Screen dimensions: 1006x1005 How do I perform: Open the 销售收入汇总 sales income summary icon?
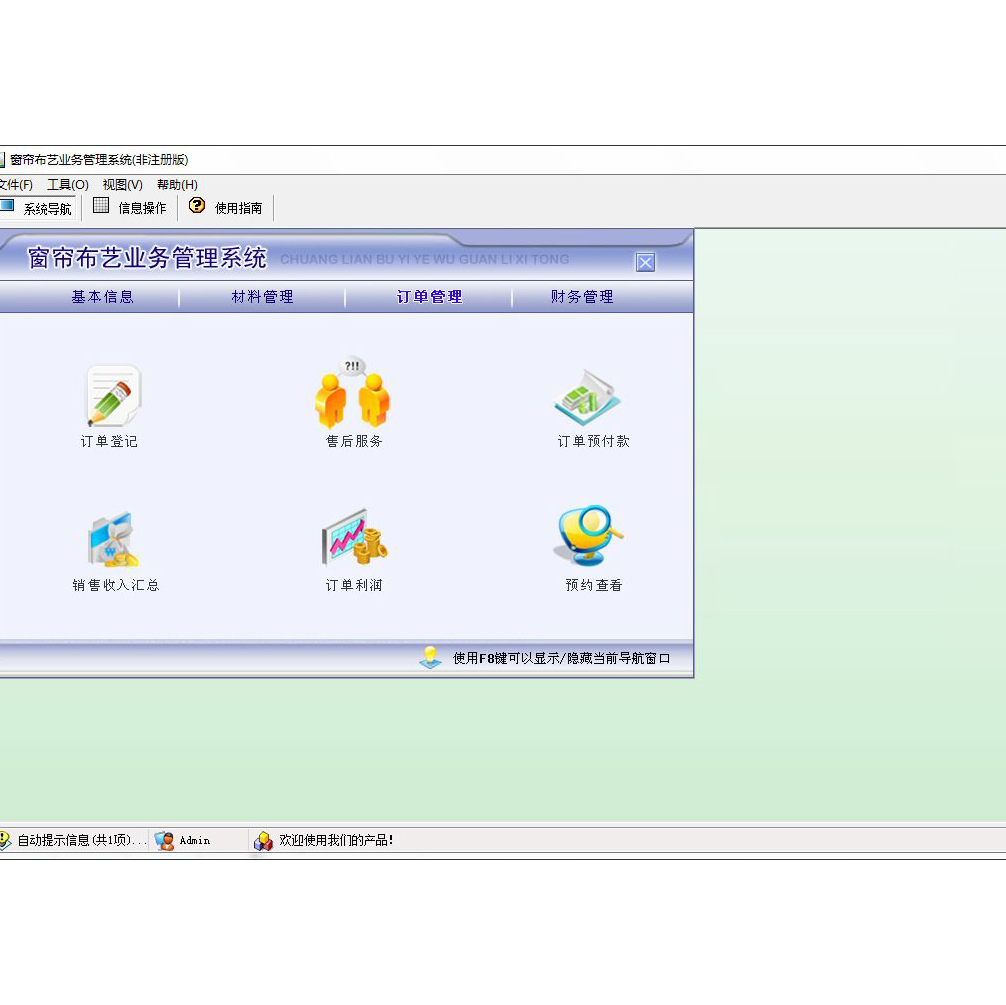113,541
